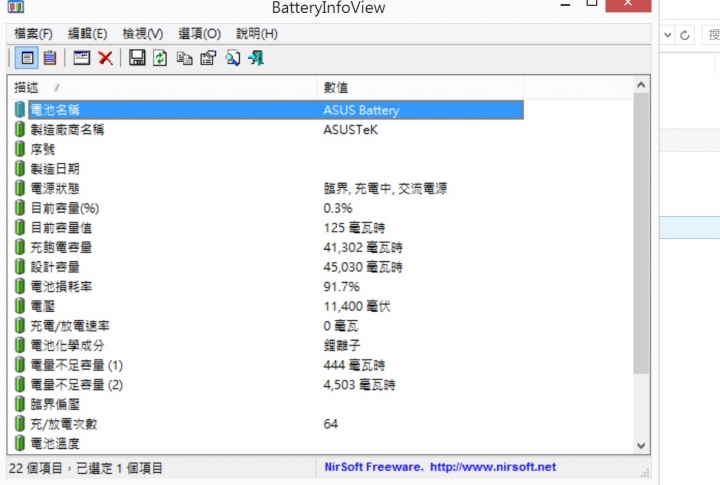Select the 電池溫度 row
This screenshot has height=485, width=720.
(x=269, y=444)
